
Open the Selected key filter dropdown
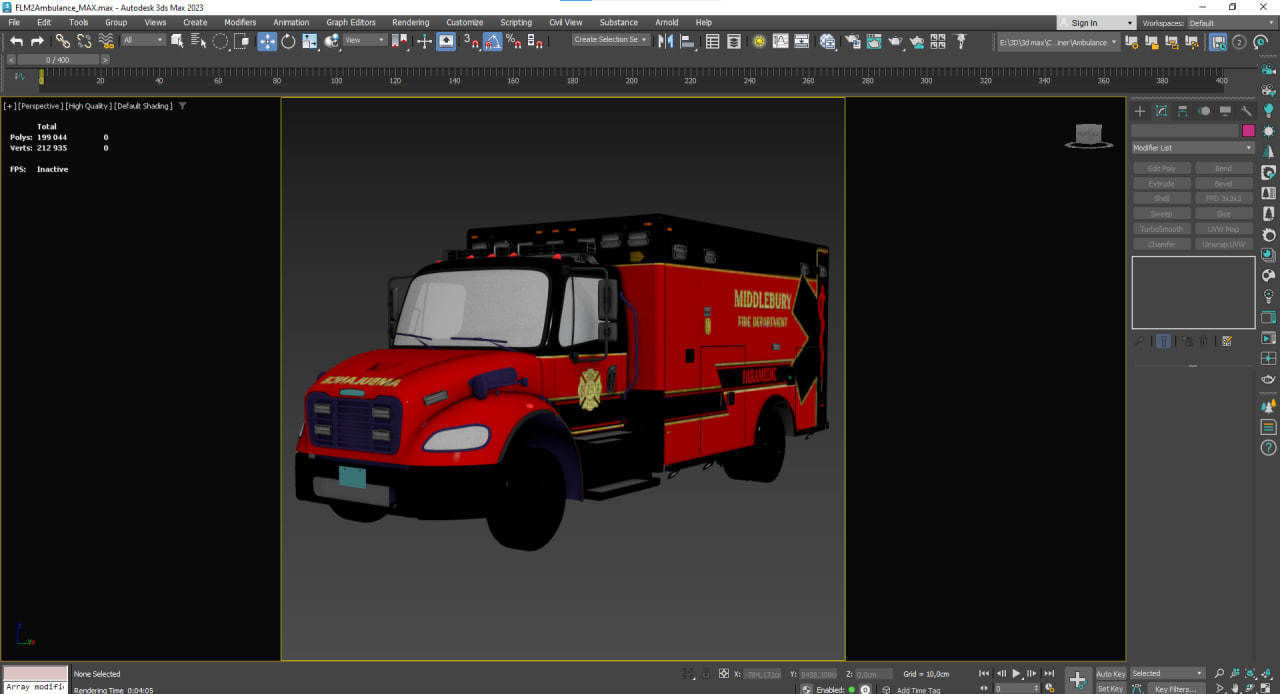coord(1167,674)
